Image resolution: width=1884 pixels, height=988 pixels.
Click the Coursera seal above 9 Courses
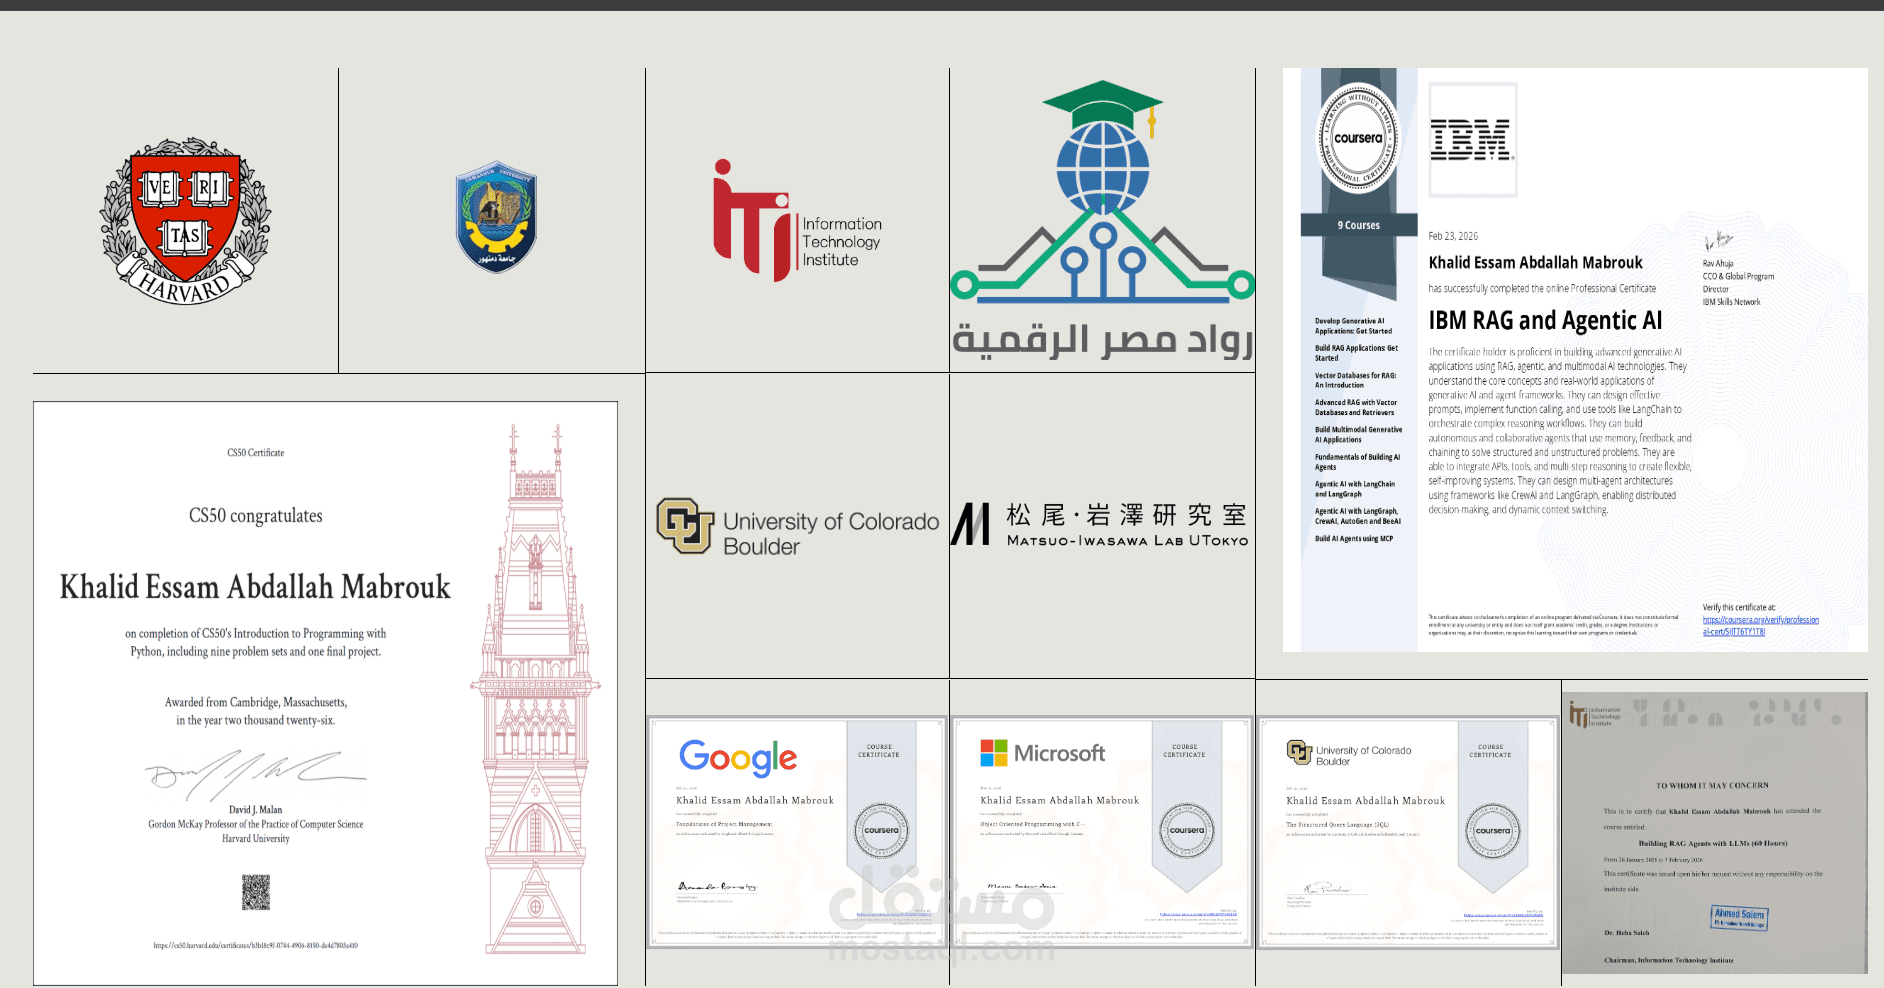tap(1358, 139)
